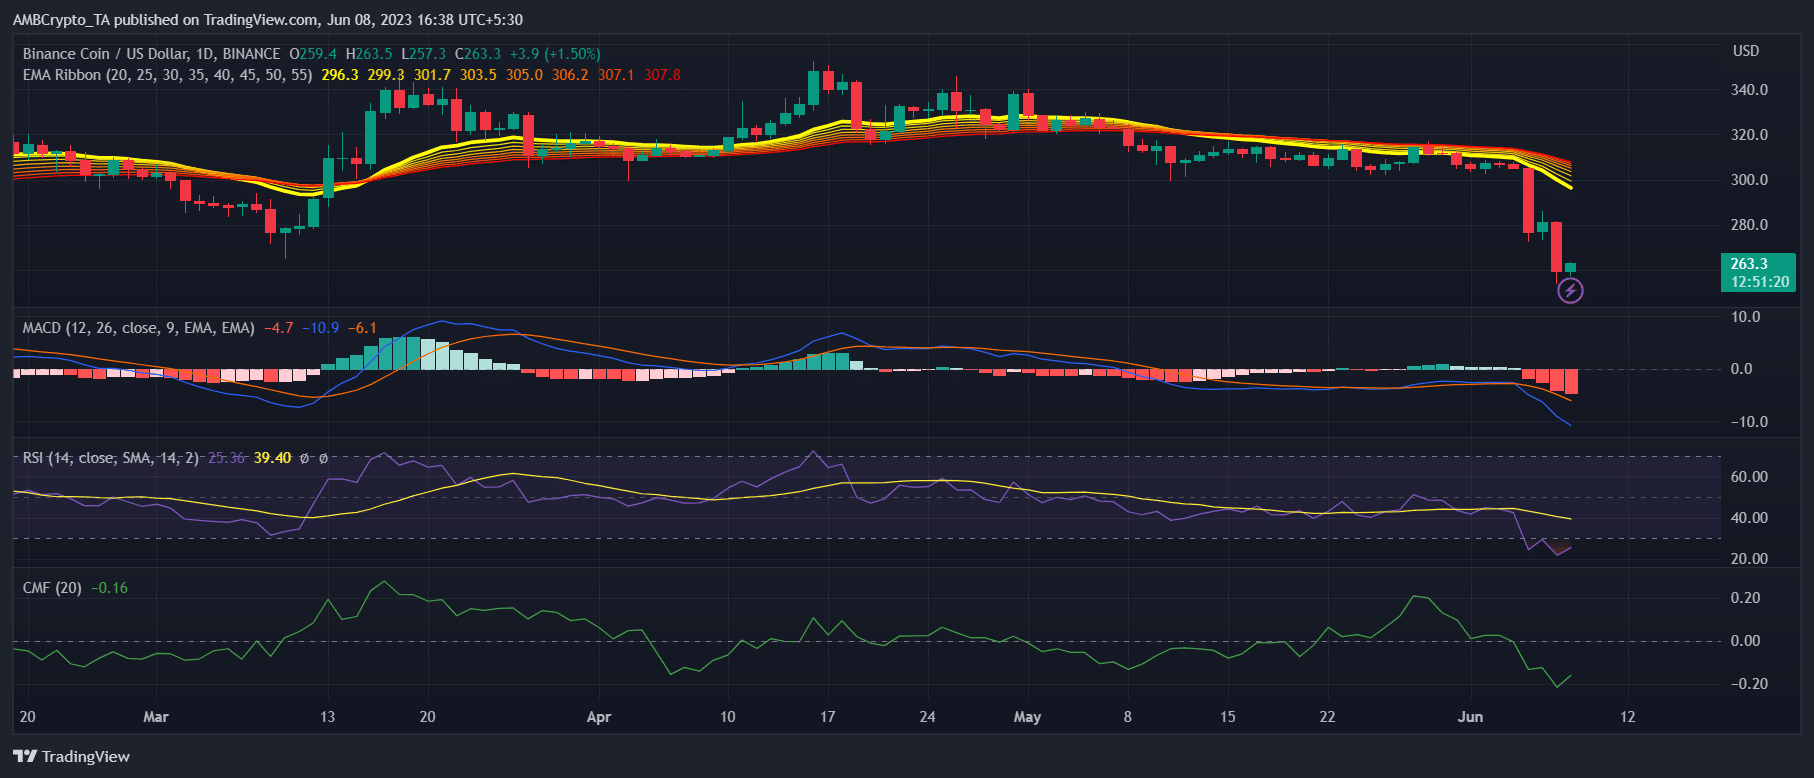The image size is (1814, 778).
Task: Select the CMF (20) indicator legend
Action: coord(52,588)
